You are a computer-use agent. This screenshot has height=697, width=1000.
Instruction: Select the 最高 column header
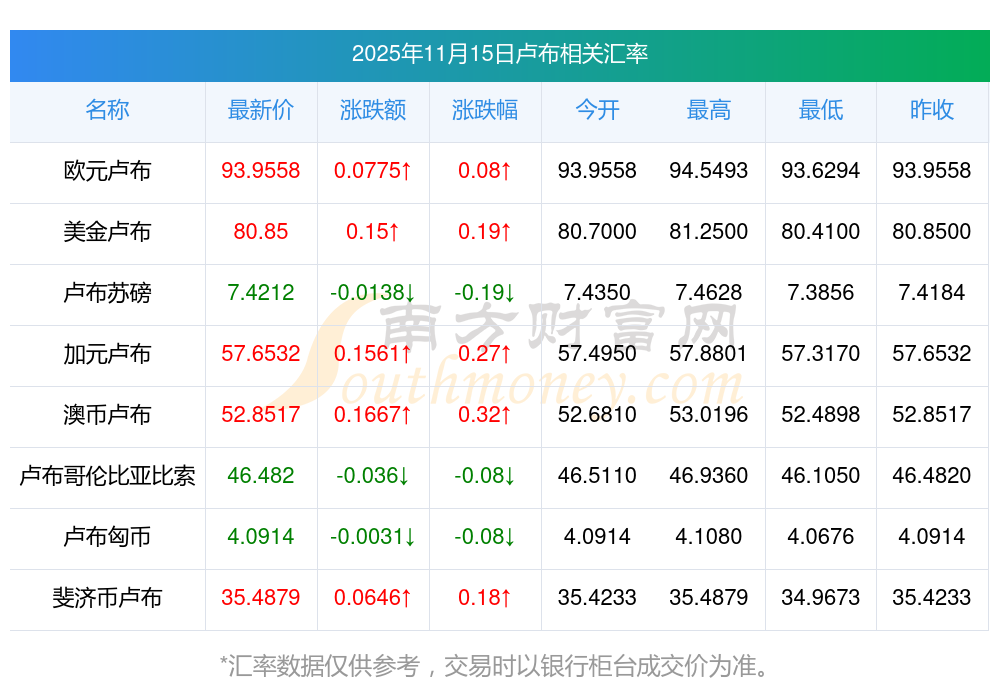click(709, 110)
